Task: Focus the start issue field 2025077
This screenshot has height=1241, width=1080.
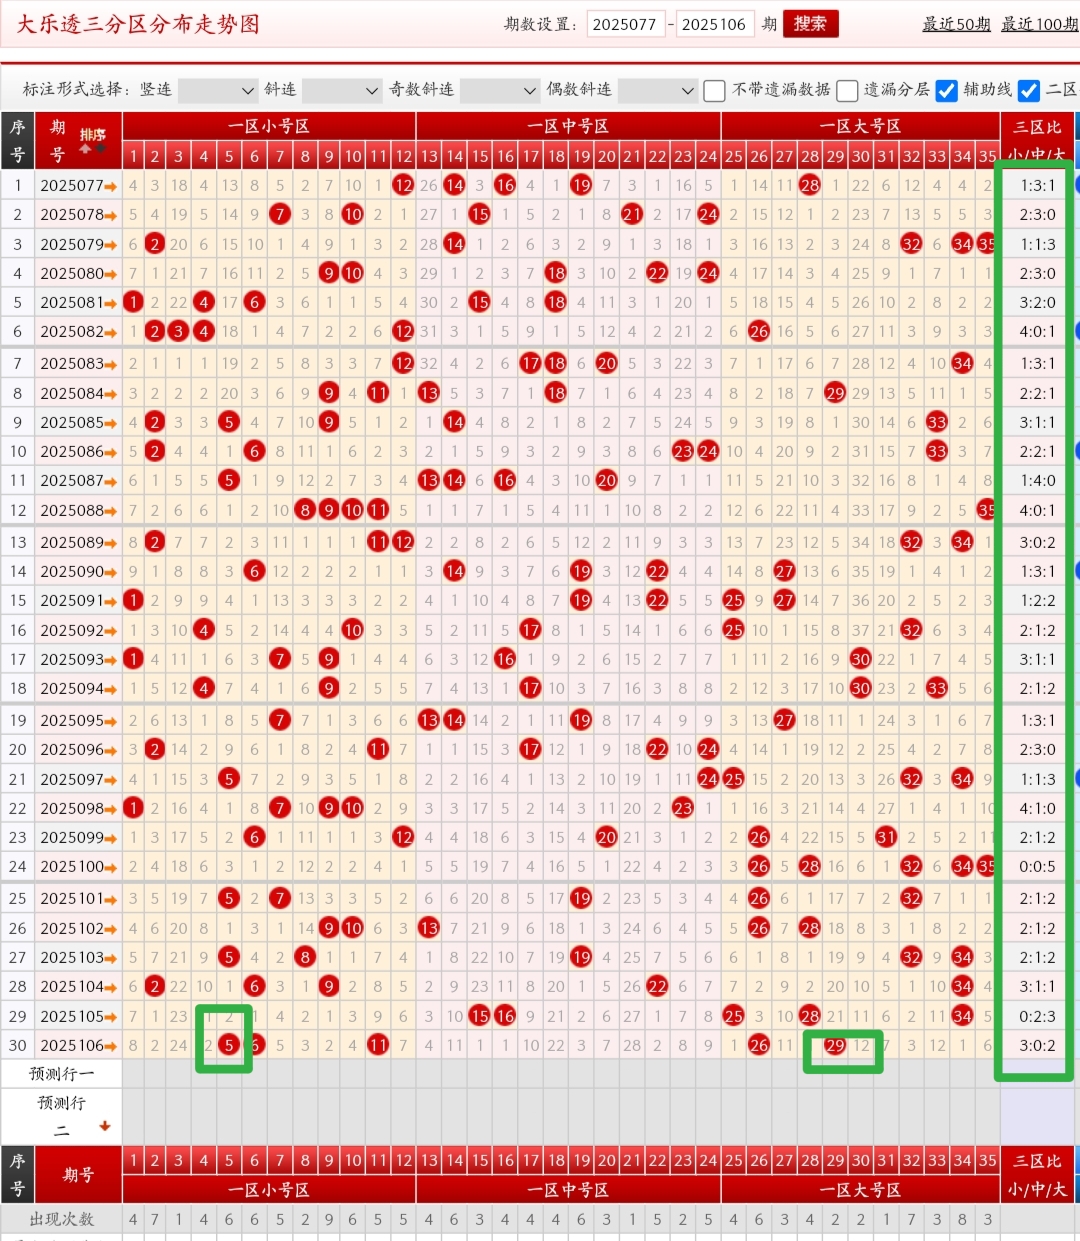Action: coord(625,24)
